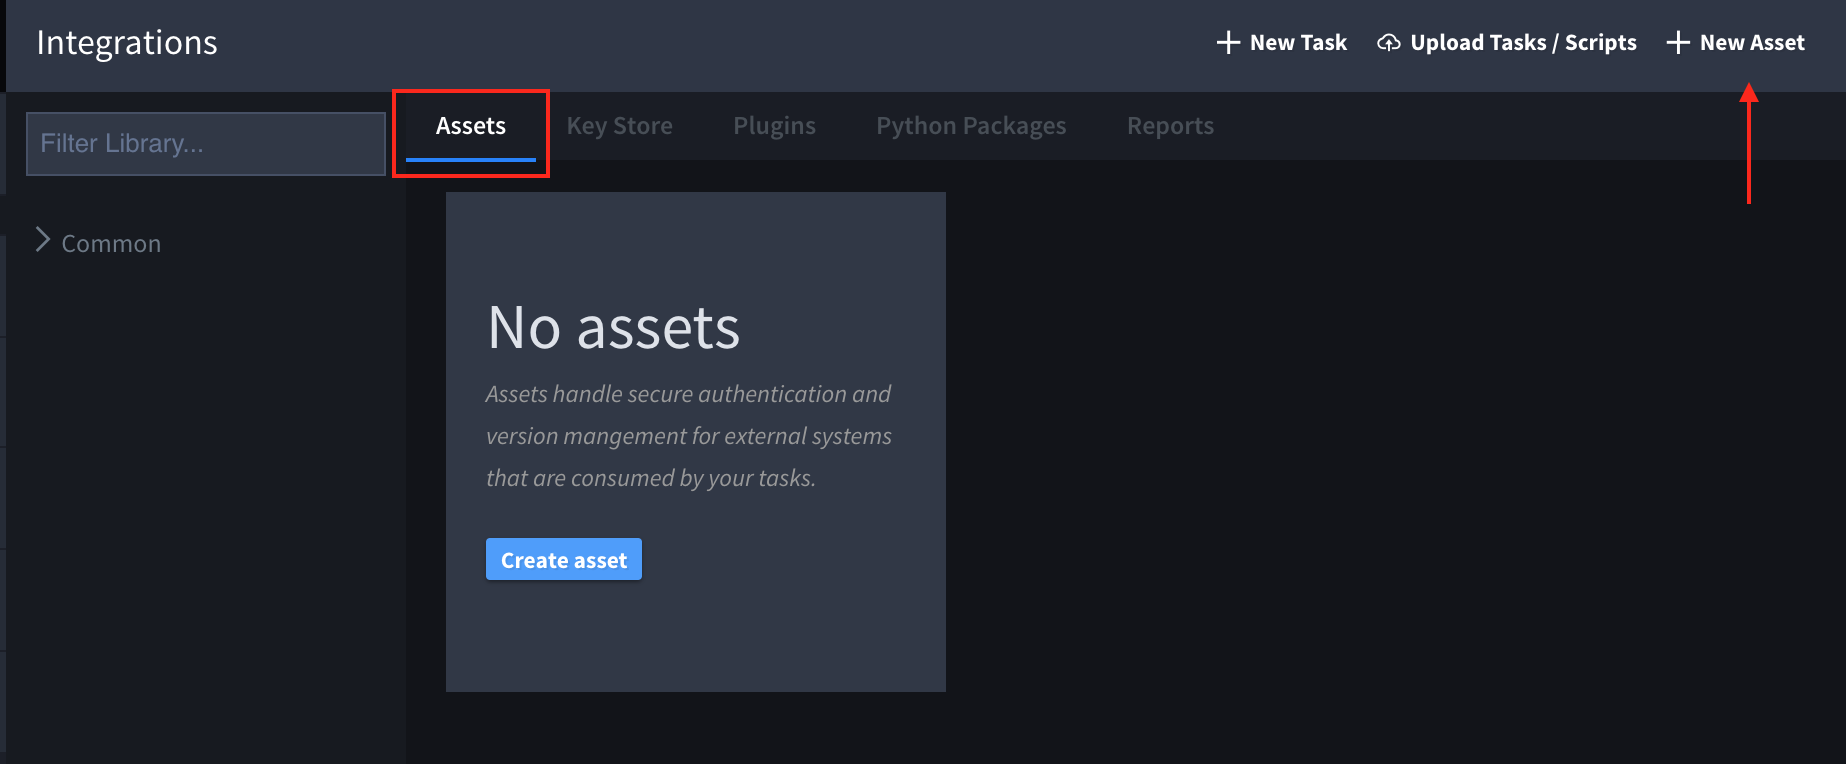Screen dimensions: 1846x764
Task: Click the cloud upload icon
Action: 1388,43
